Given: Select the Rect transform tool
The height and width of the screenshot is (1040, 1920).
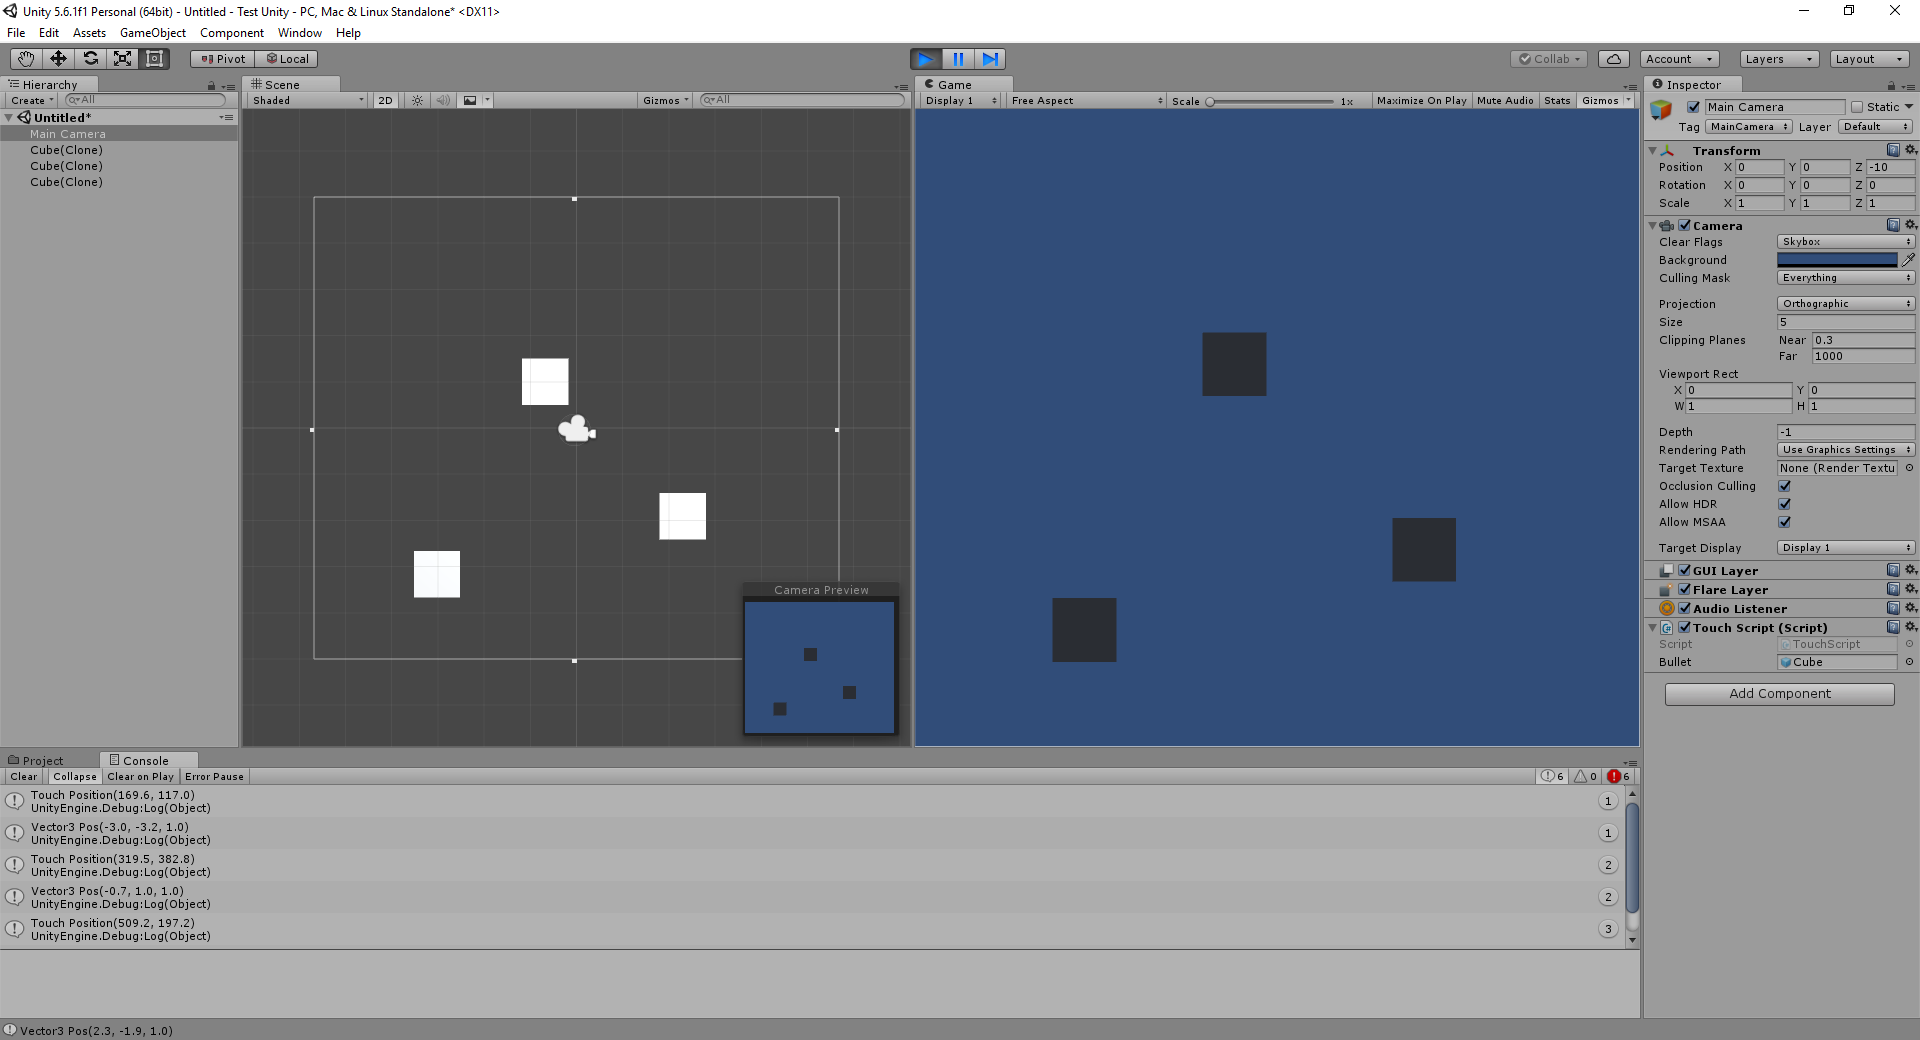Looking at the screenshot, I should click(x=154, y=59).
